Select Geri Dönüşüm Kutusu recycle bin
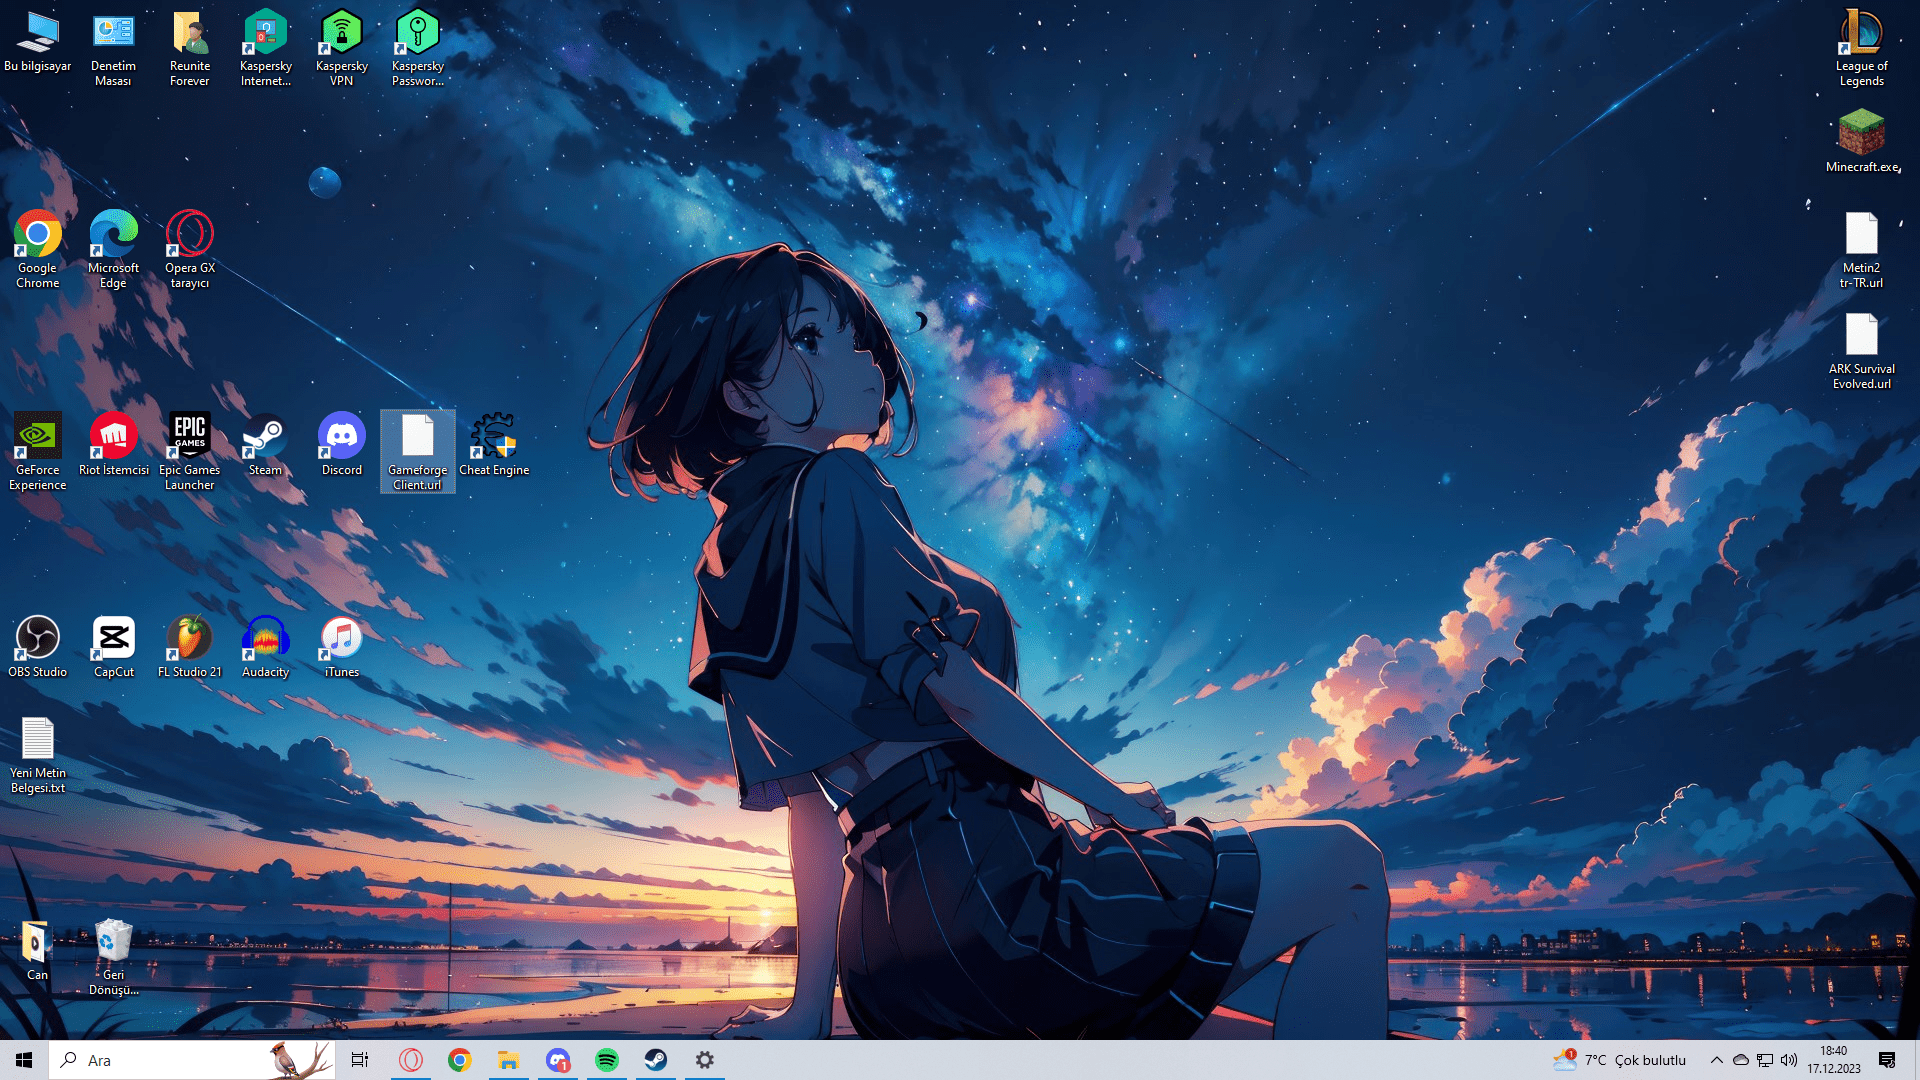The image size is (1920, 1080). coord(113,957)
